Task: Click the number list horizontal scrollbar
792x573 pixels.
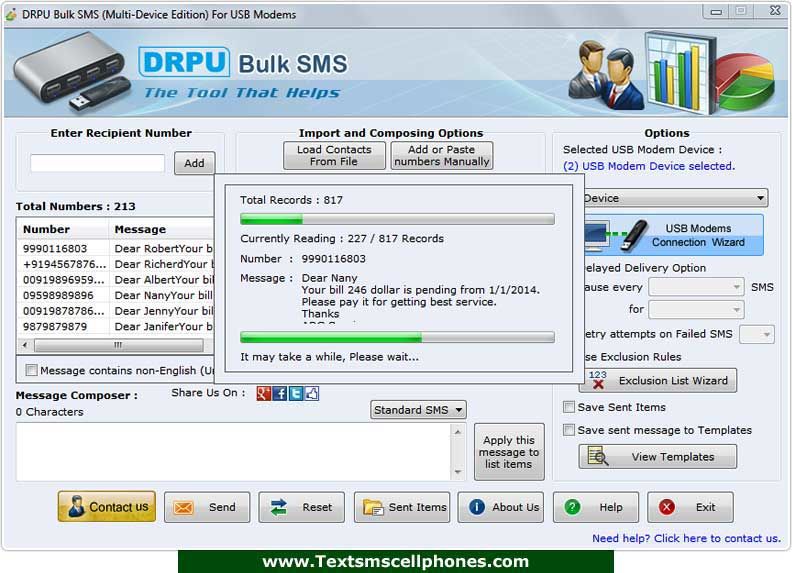Action: coord(119,345)
